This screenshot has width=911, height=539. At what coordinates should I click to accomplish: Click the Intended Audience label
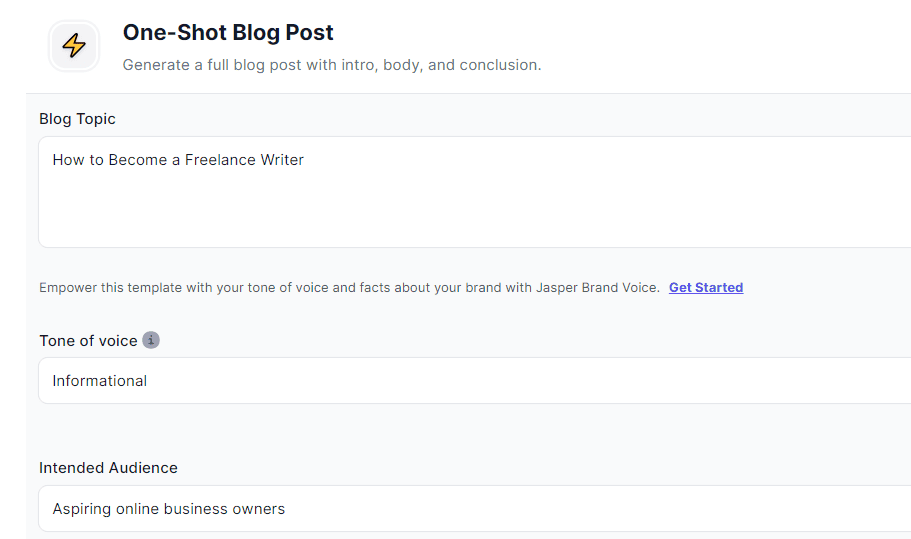click(x=108, y=468)
